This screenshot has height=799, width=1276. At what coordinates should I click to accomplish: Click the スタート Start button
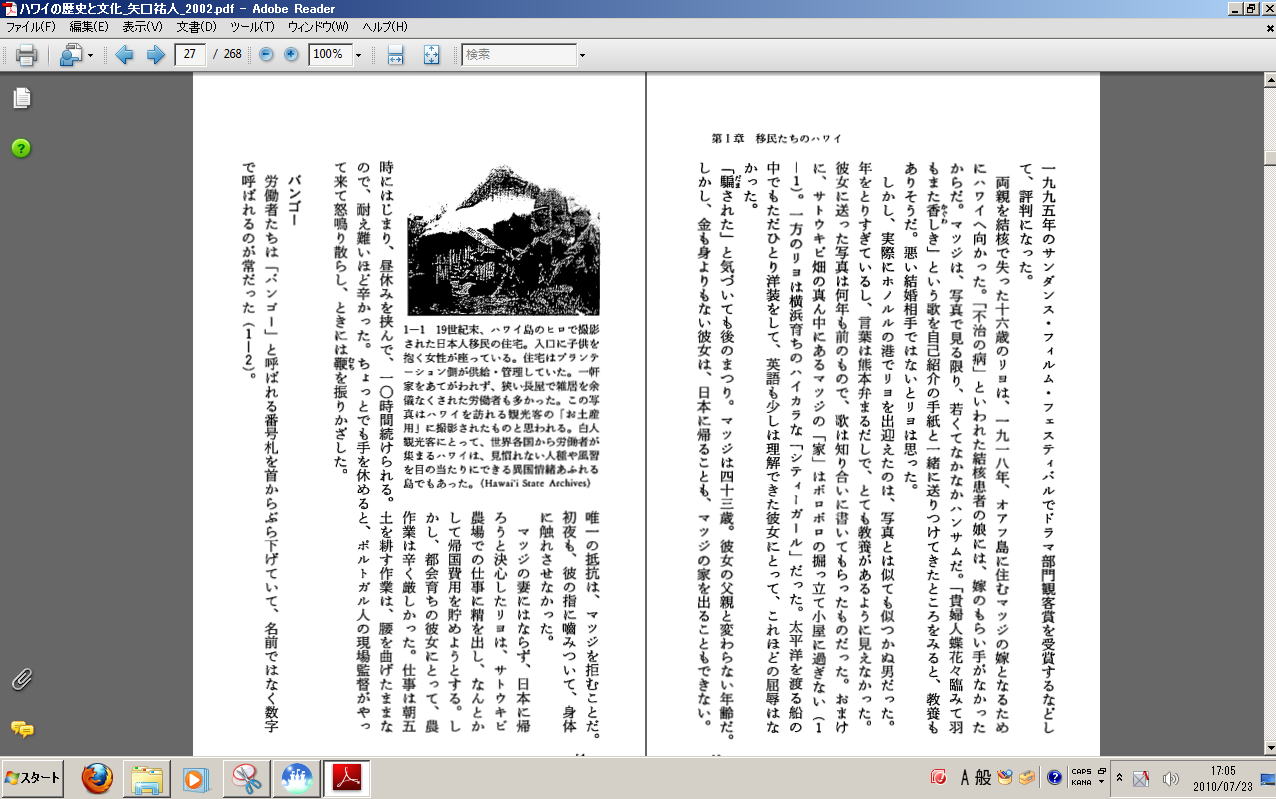coord(32,777)
